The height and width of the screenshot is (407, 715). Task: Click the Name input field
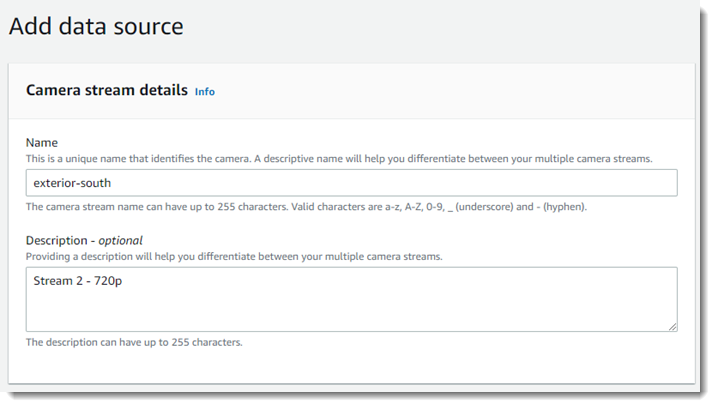point(350,183)
